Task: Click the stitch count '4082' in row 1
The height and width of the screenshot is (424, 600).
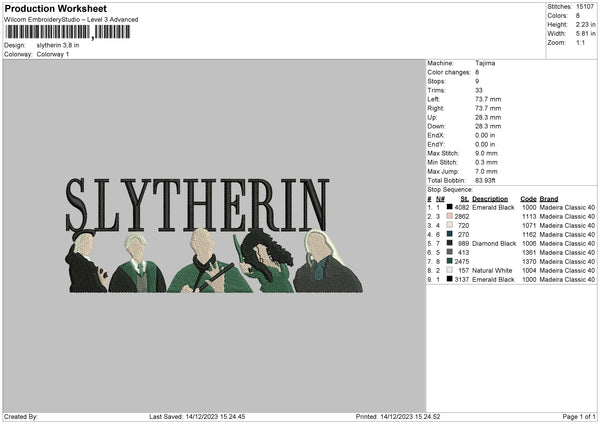Action: pyautogui.click(x=462, y=207)
